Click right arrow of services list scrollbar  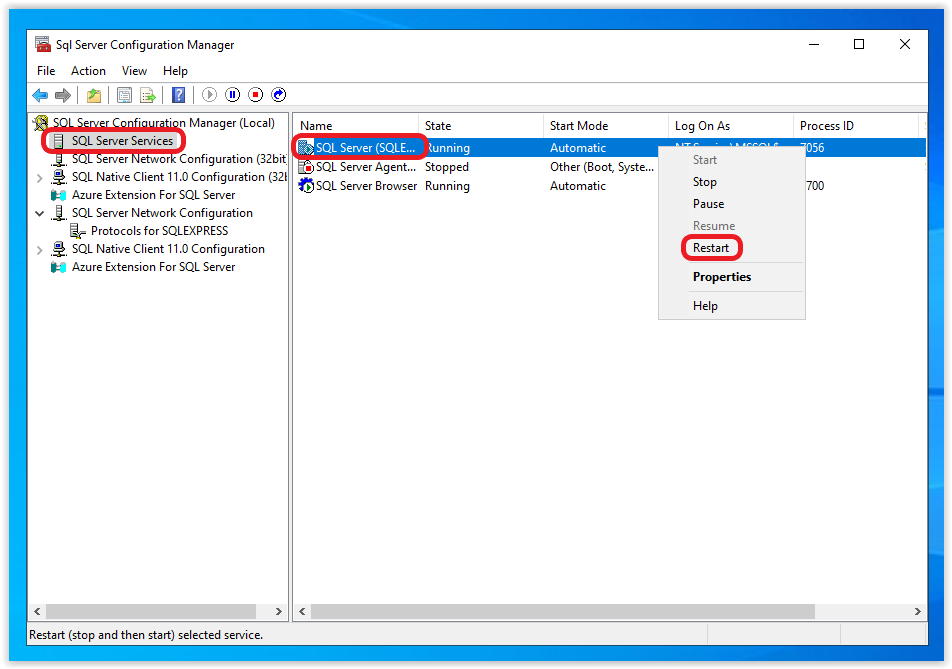pyautogui.click(x=917, y=611)
